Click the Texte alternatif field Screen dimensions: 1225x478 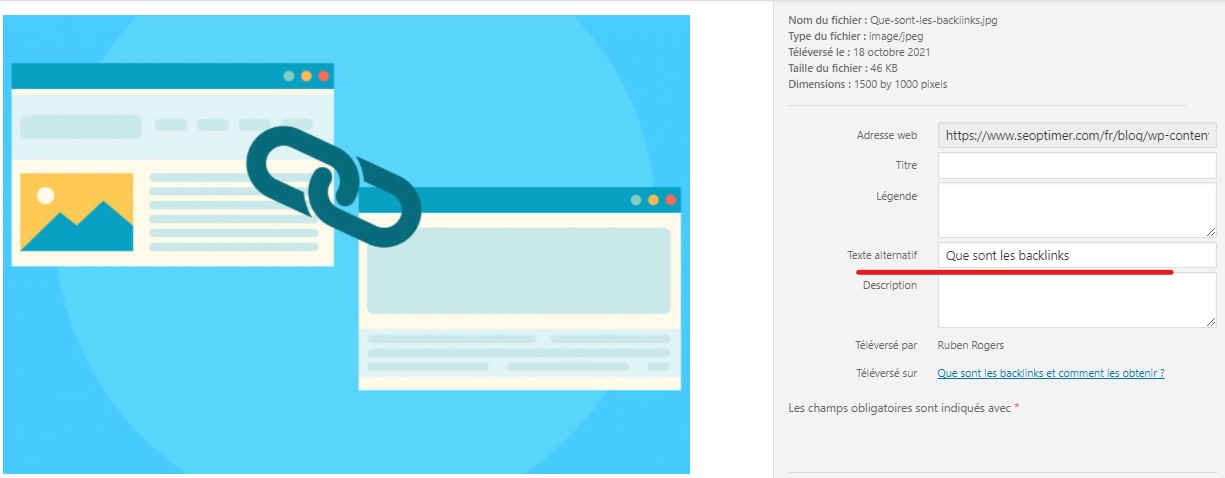1077,256
